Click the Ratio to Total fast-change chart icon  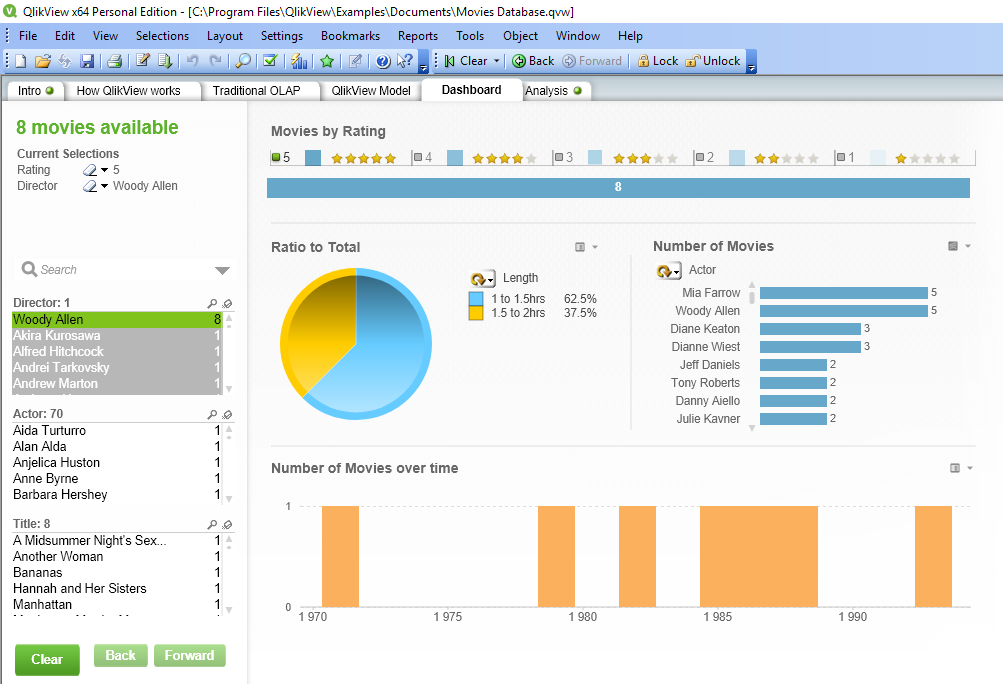tap(580, 247)
